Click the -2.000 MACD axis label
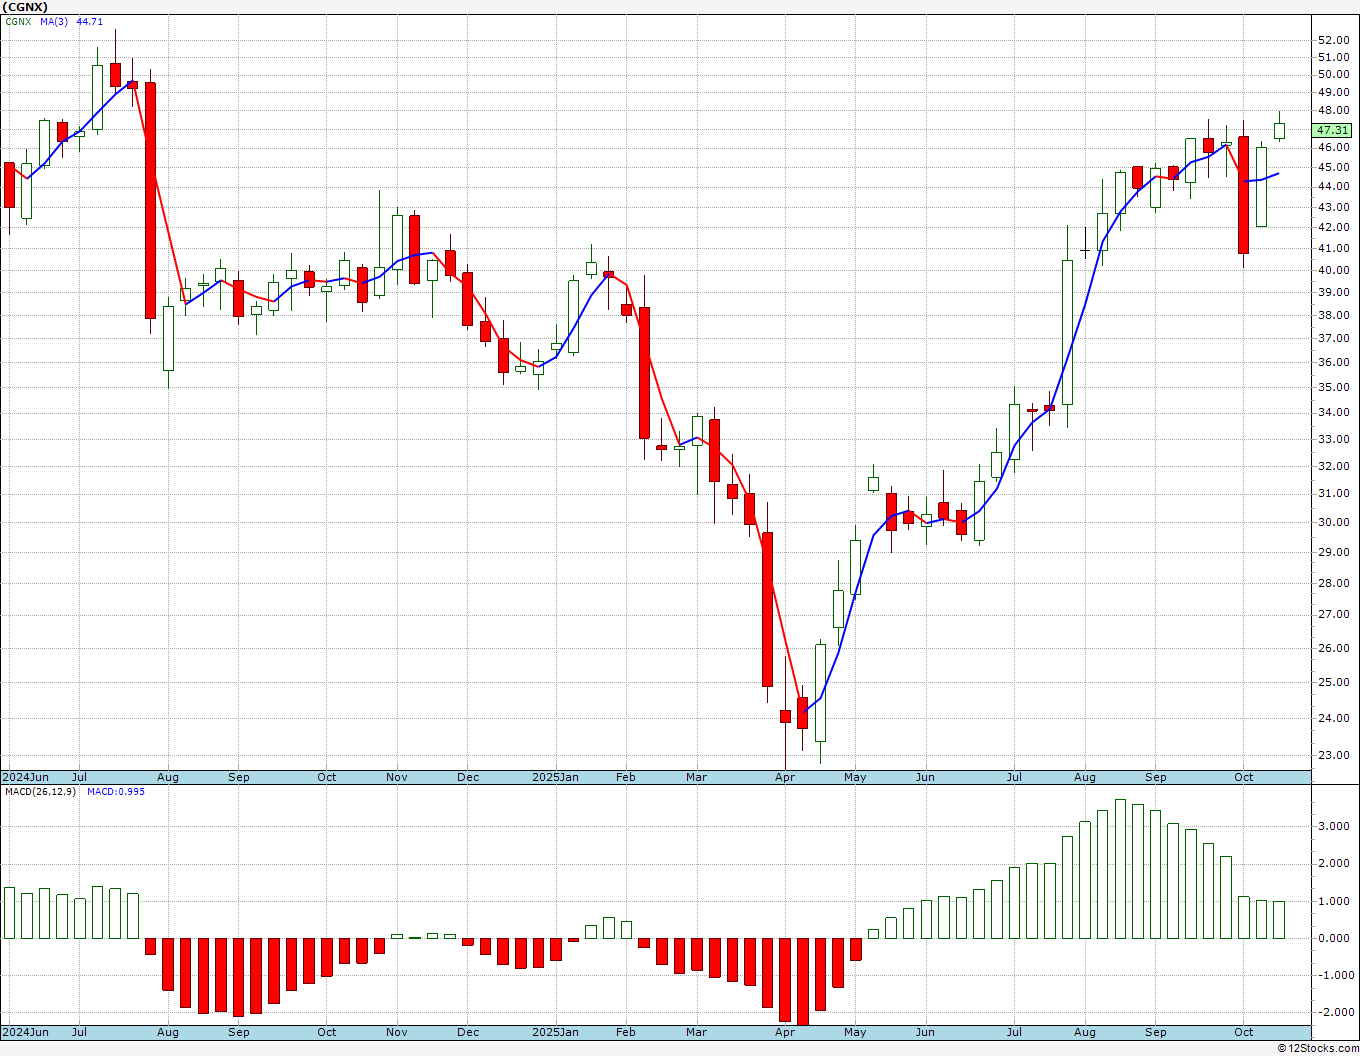This screenshot has height=1056, width=1360. [1334, 1012]
